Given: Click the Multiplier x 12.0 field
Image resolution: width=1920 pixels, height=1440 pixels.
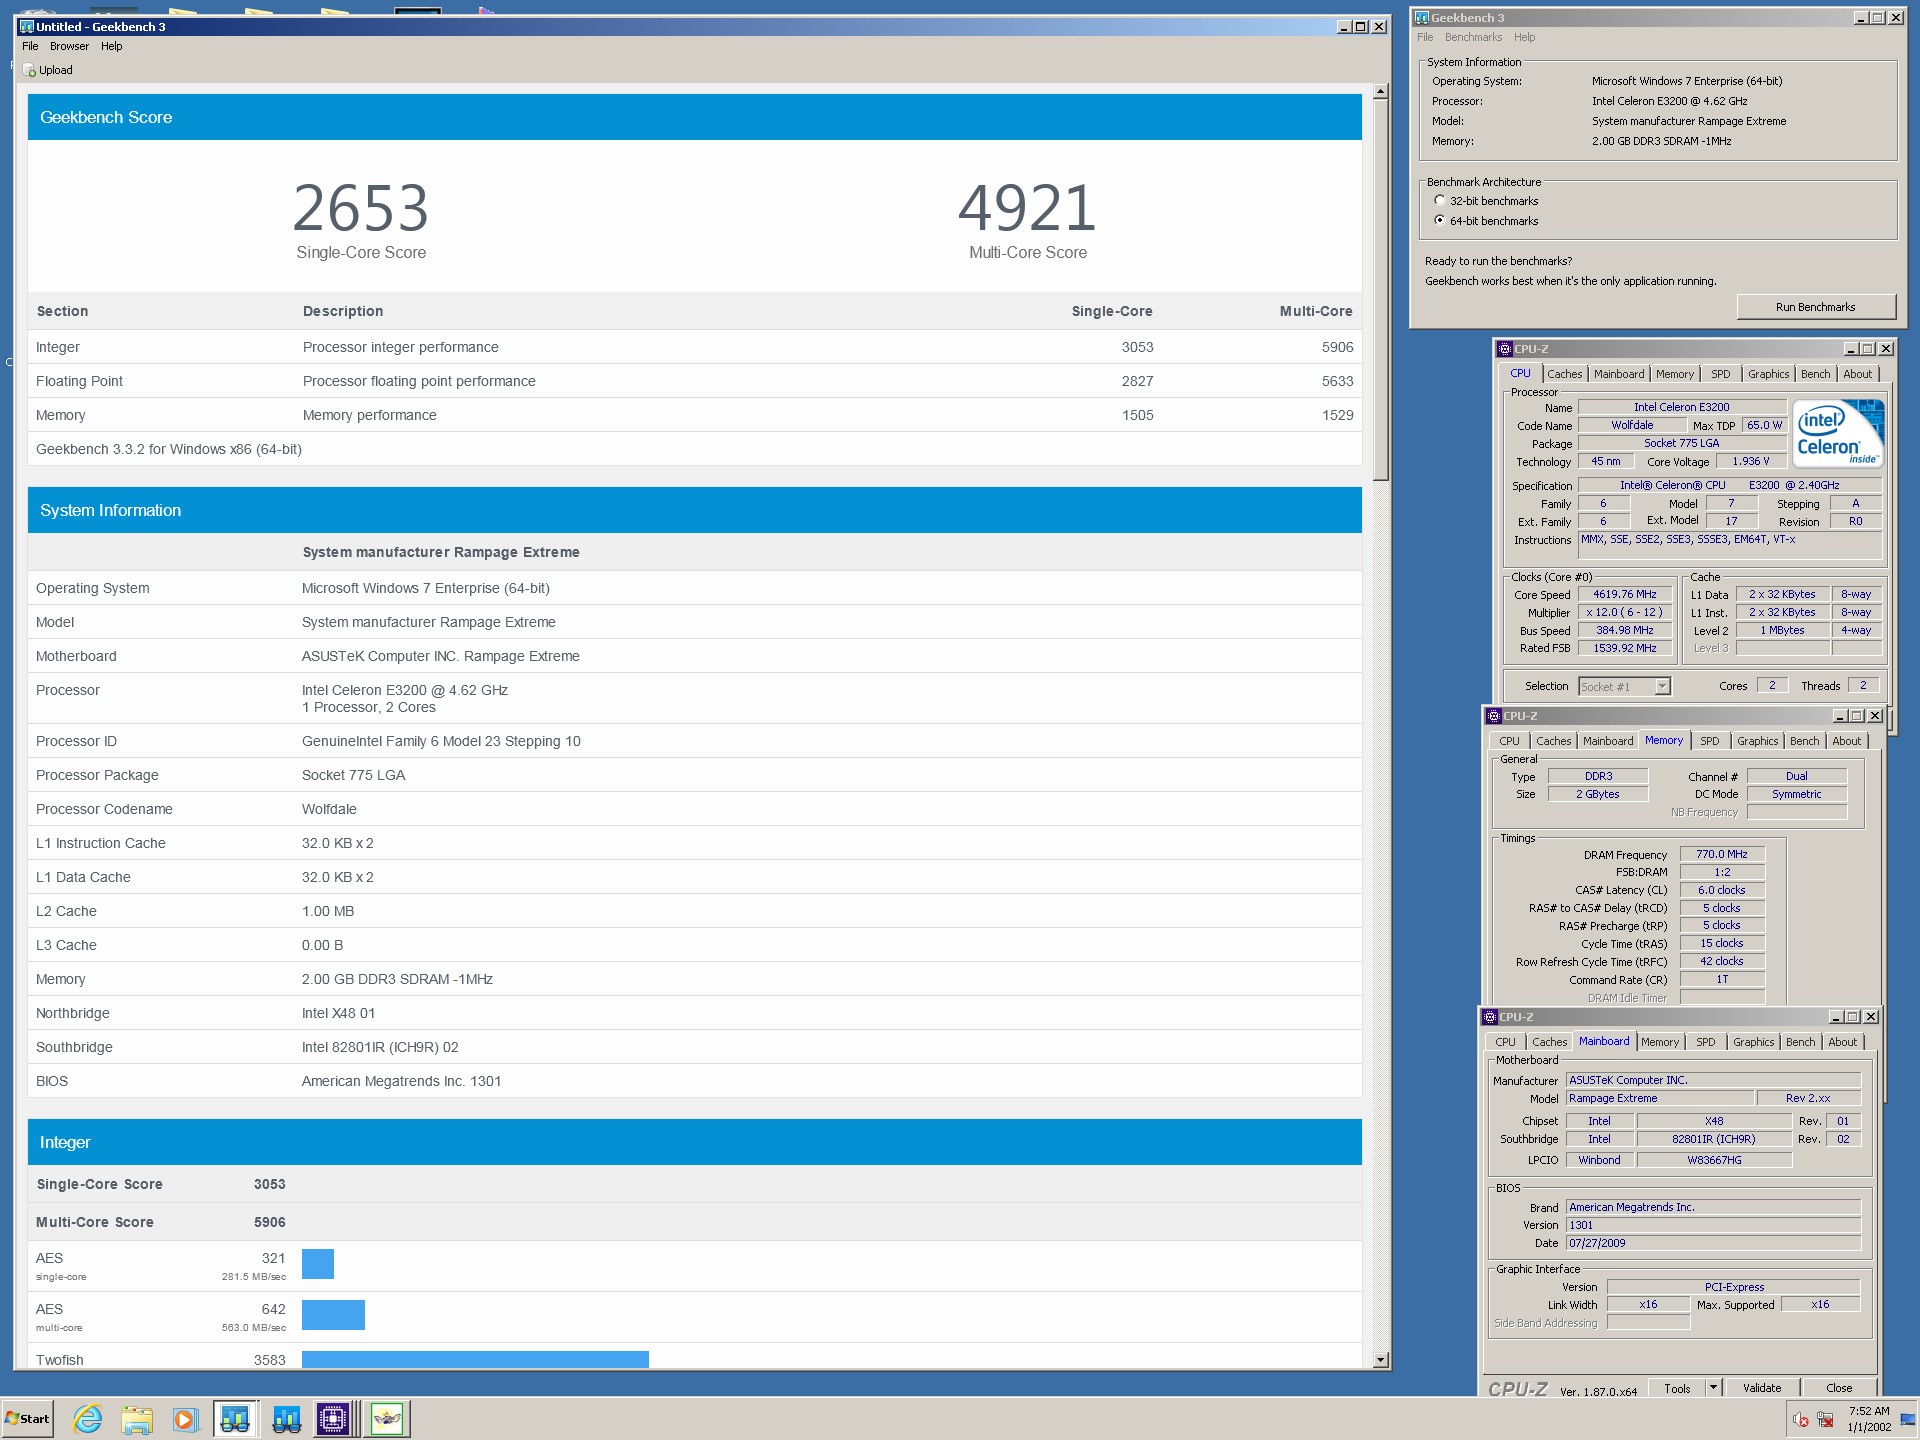Looking at the screenshot, I should [x=1624, y=612].
